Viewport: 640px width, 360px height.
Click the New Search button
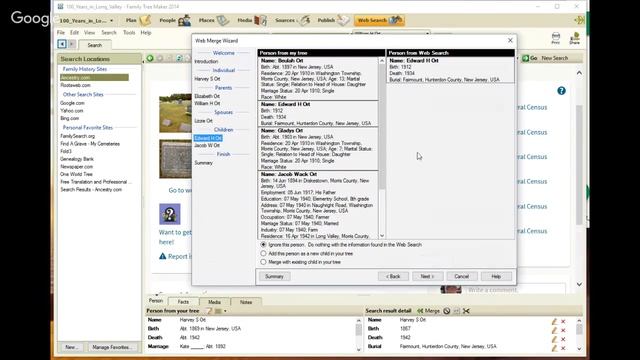[x=554, y=58]
